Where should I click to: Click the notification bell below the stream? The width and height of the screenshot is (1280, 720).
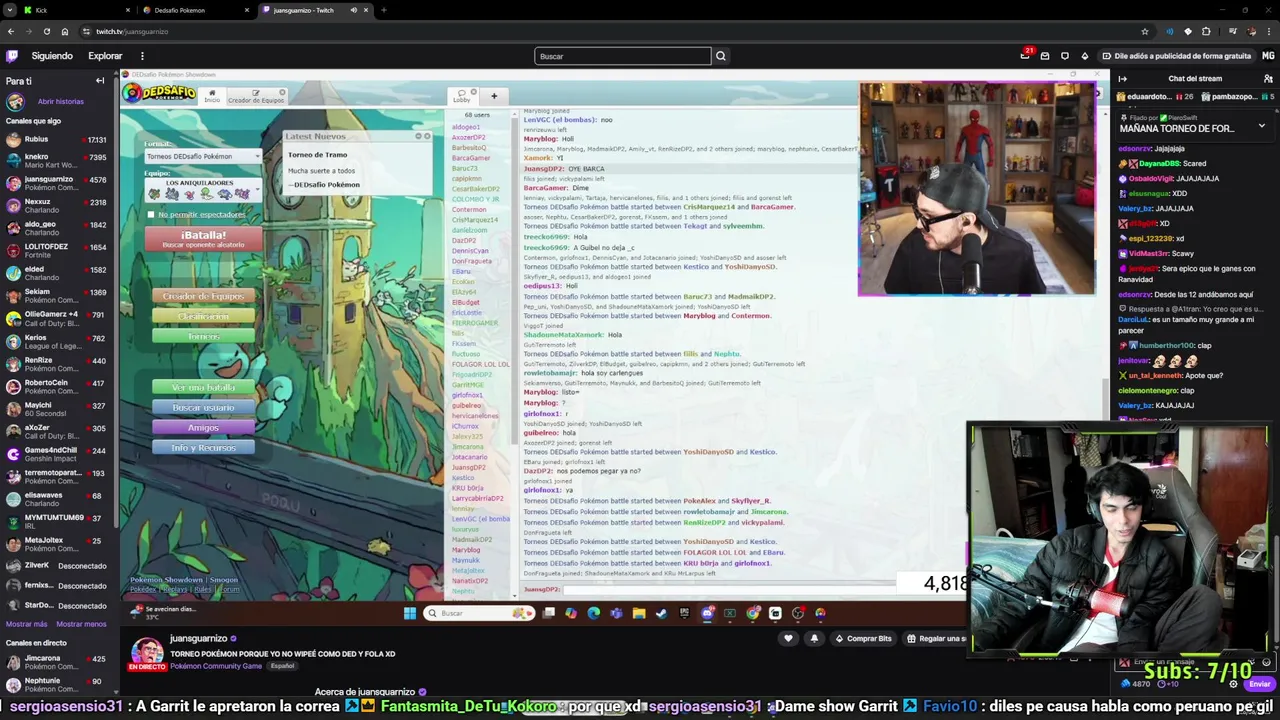tap(814, 638)
